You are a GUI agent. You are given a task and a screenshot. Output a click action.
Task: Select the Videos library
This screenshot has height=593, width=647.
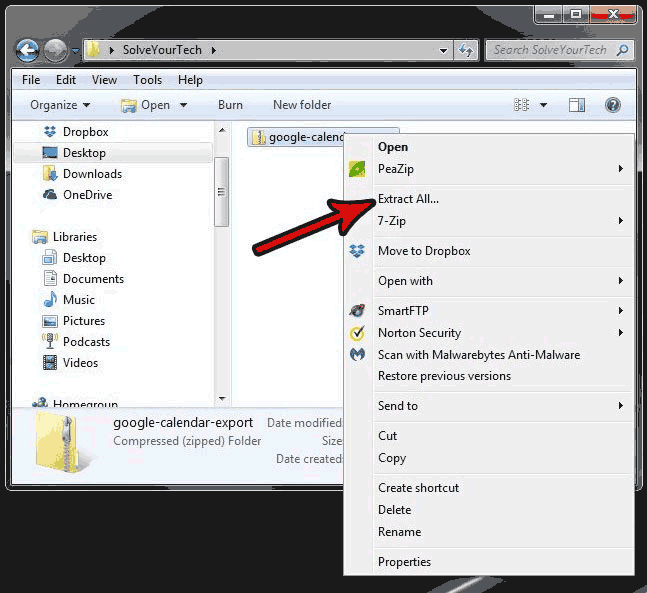[x=80, y=363]
